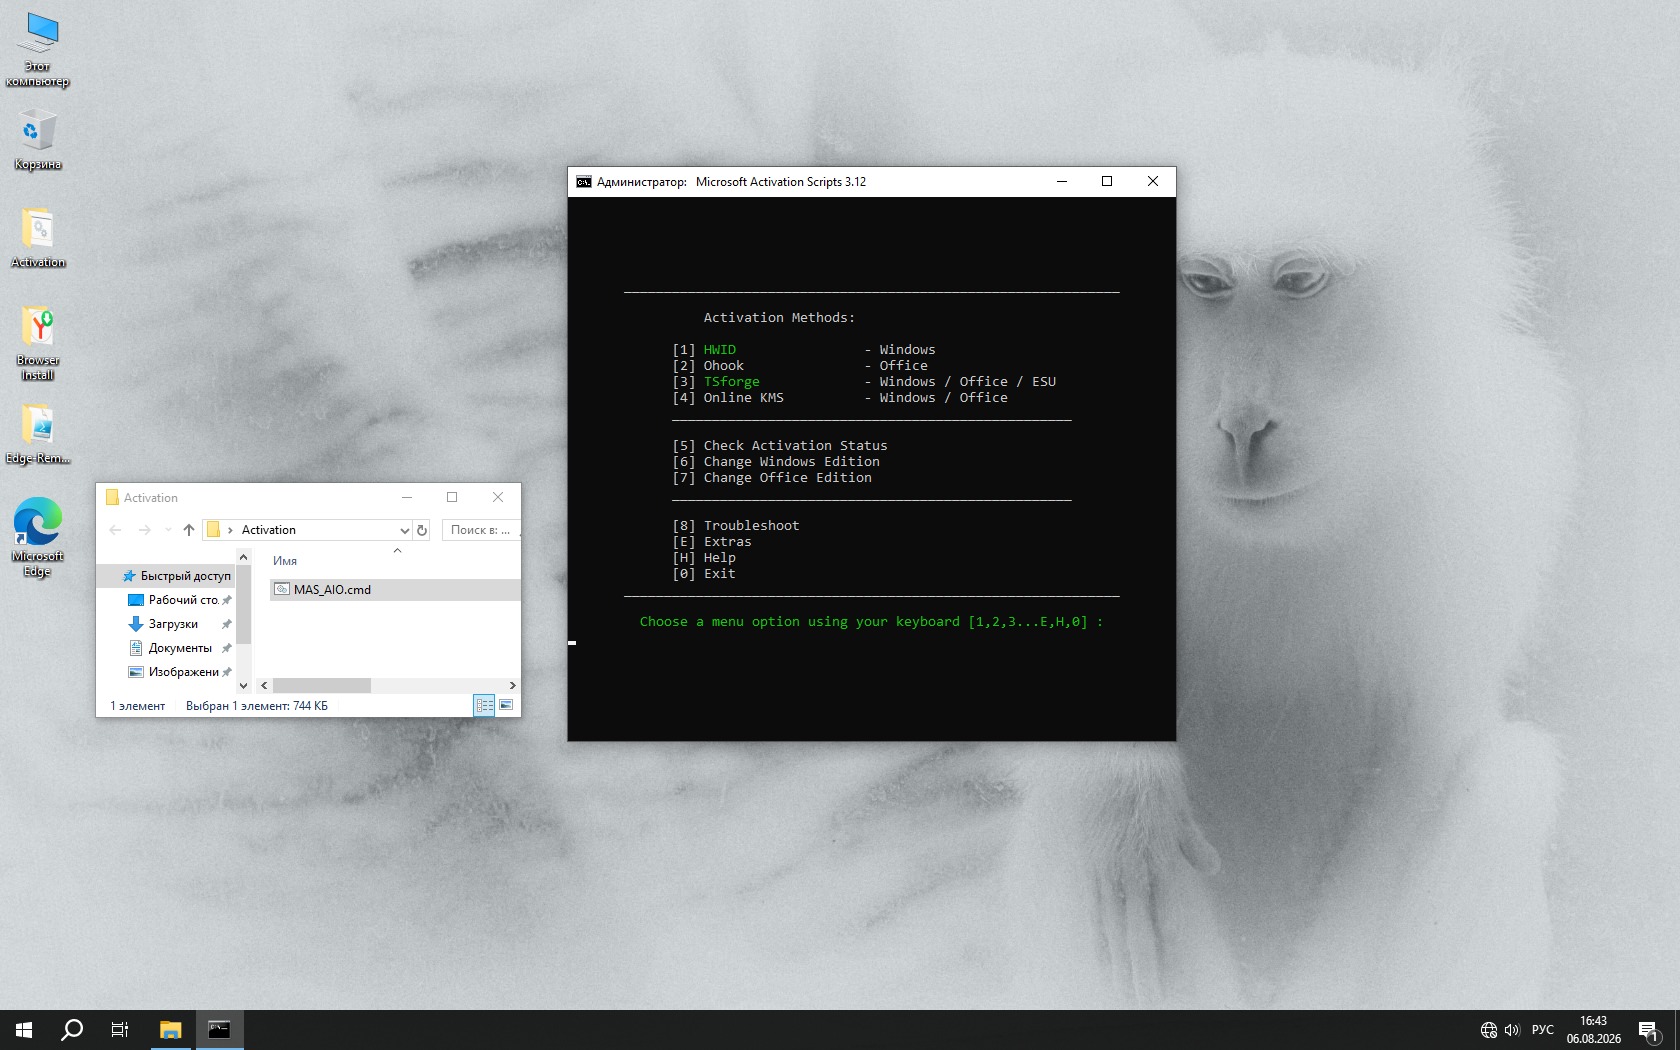Select the Microsoft Edge desktop shortcut

[38, 538]
